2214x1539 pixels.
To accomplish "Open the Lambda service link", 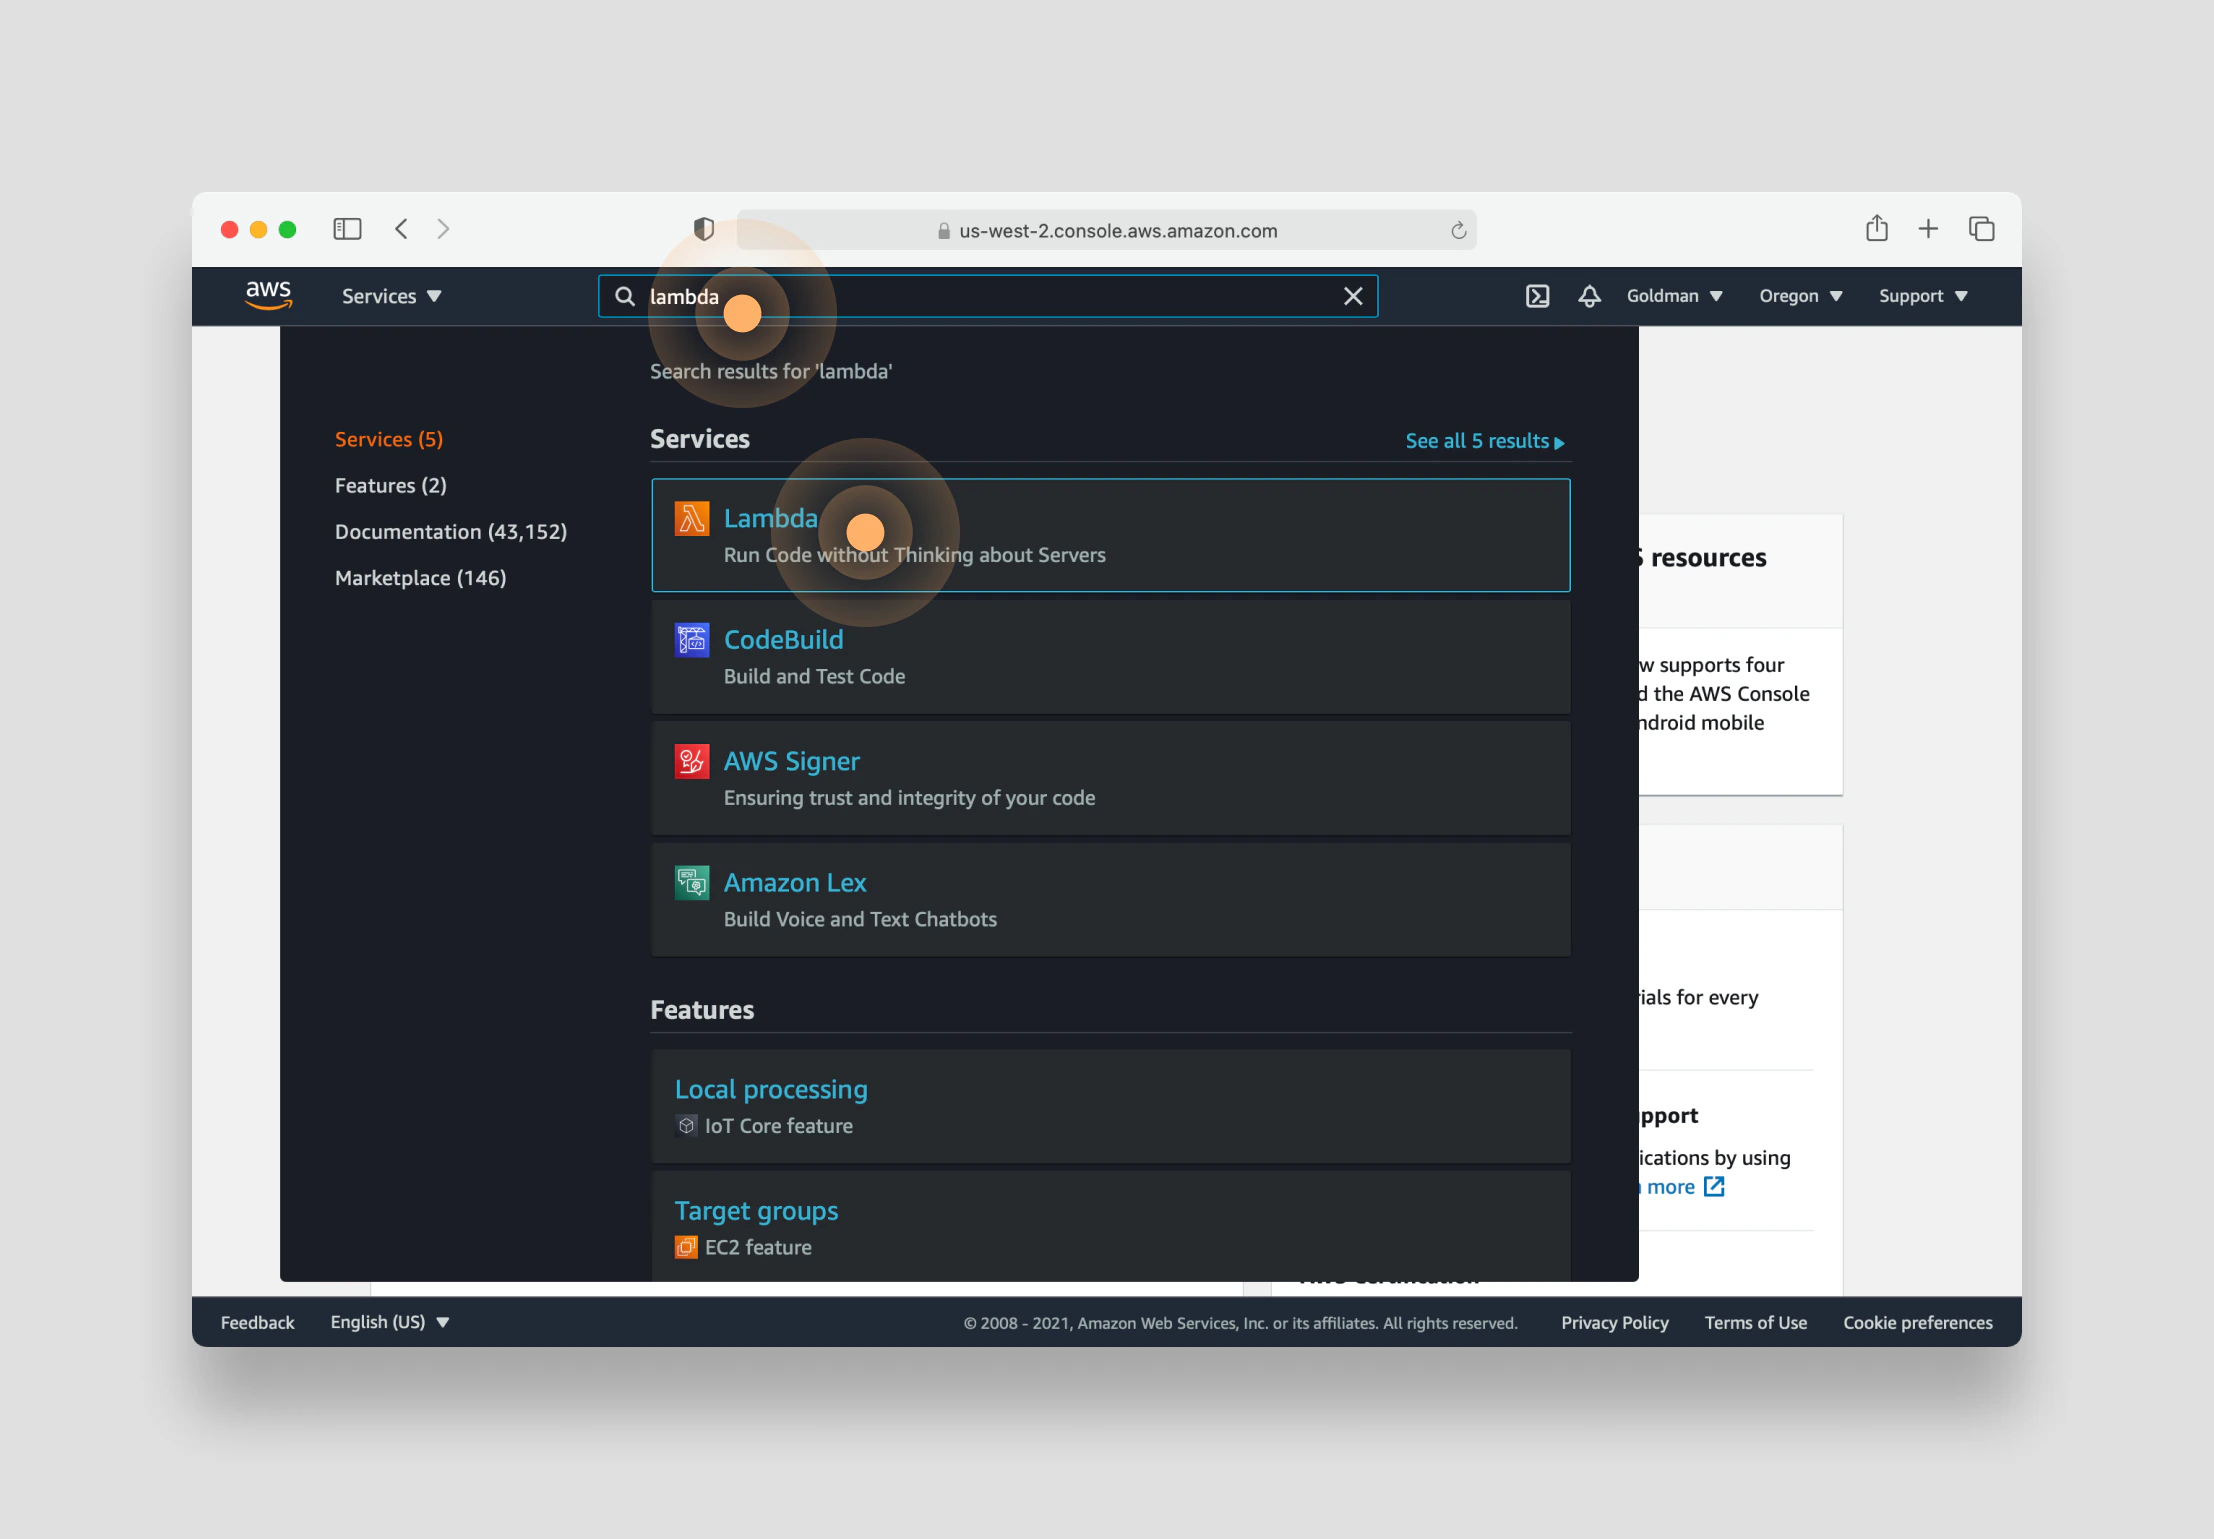I will point(771,518).
